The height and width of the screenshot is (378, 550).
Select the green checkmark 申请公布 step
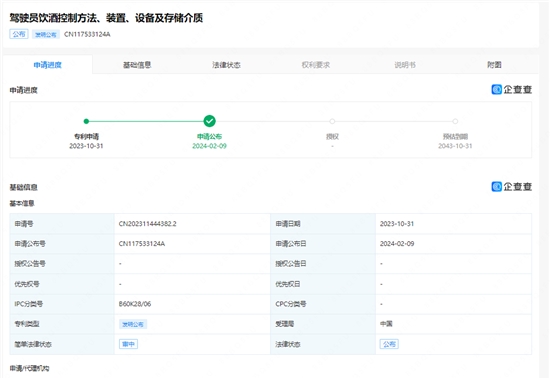click(x=209, y=121)
